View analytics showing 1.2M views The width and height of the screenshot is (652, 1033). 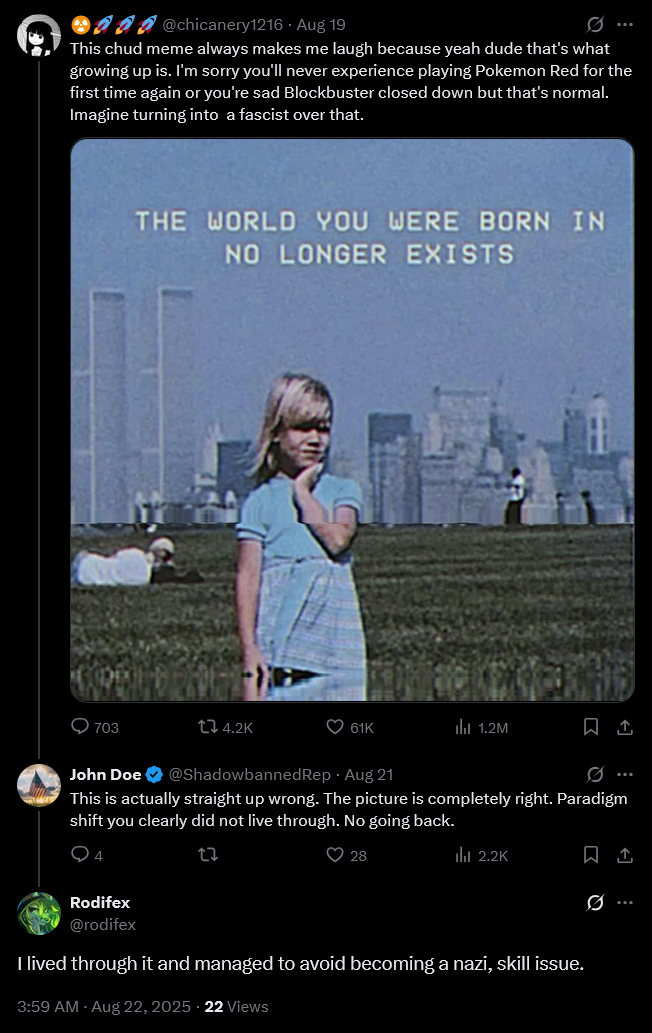tap(481, 727)
